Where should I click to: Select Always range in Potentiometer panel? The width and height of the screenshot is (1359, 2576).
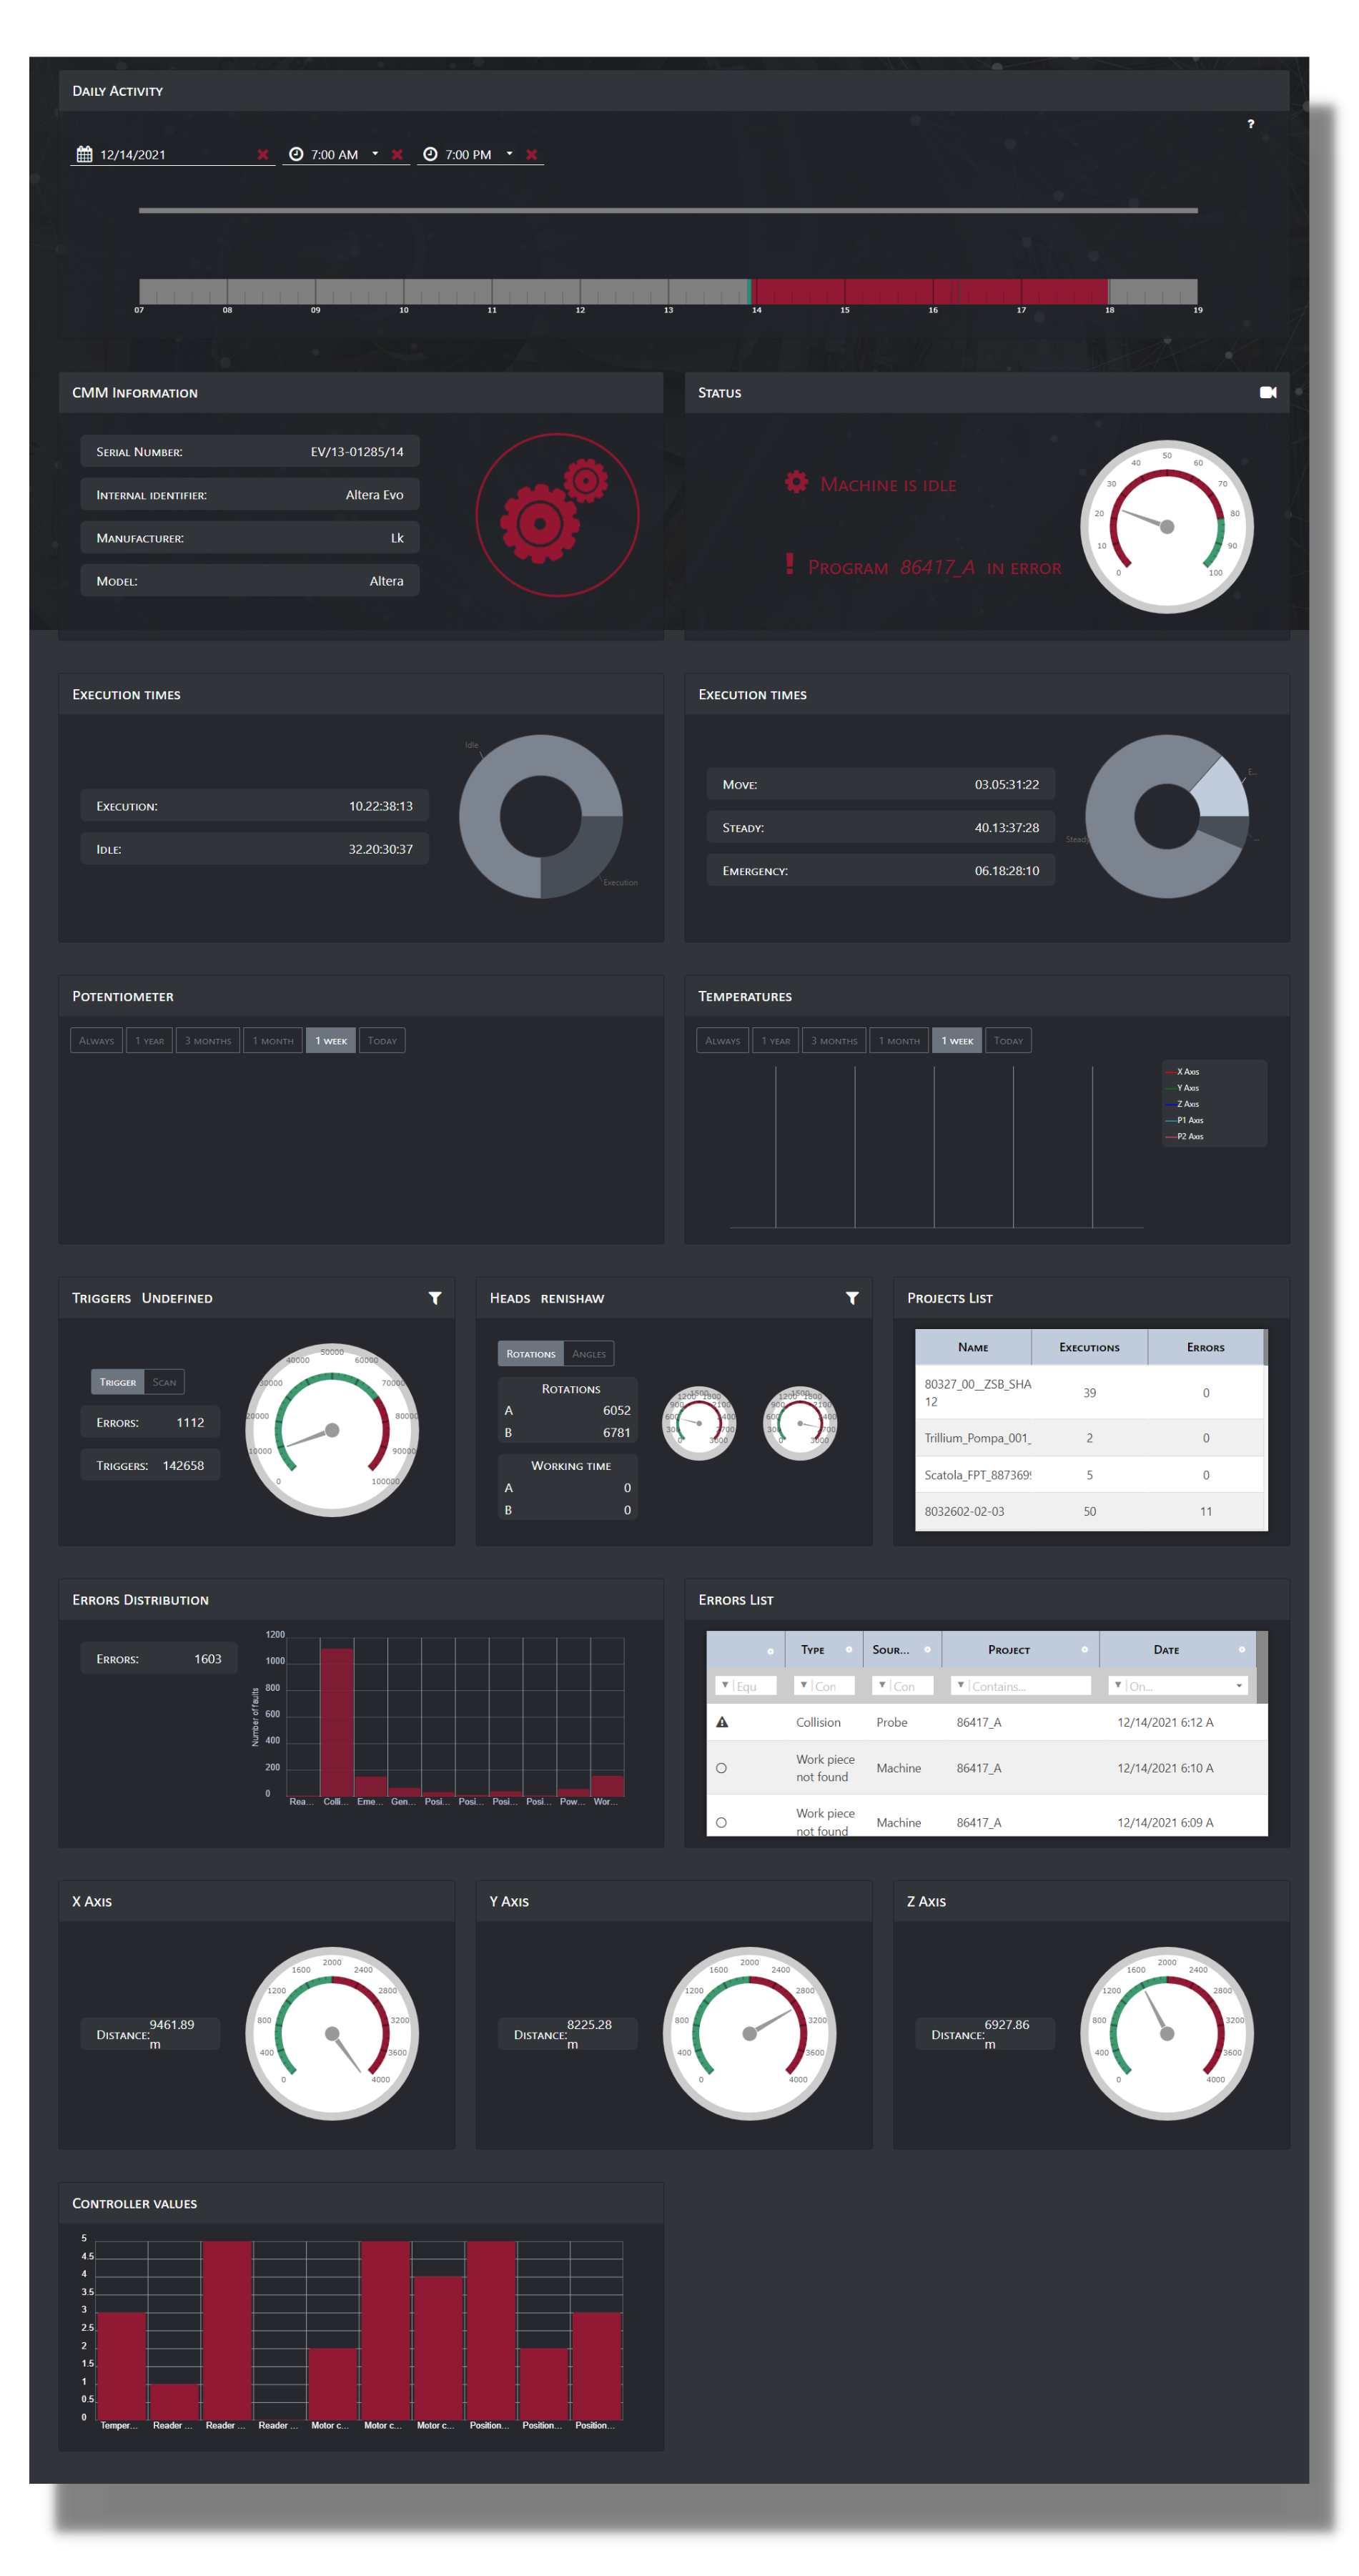(97, 1040)
